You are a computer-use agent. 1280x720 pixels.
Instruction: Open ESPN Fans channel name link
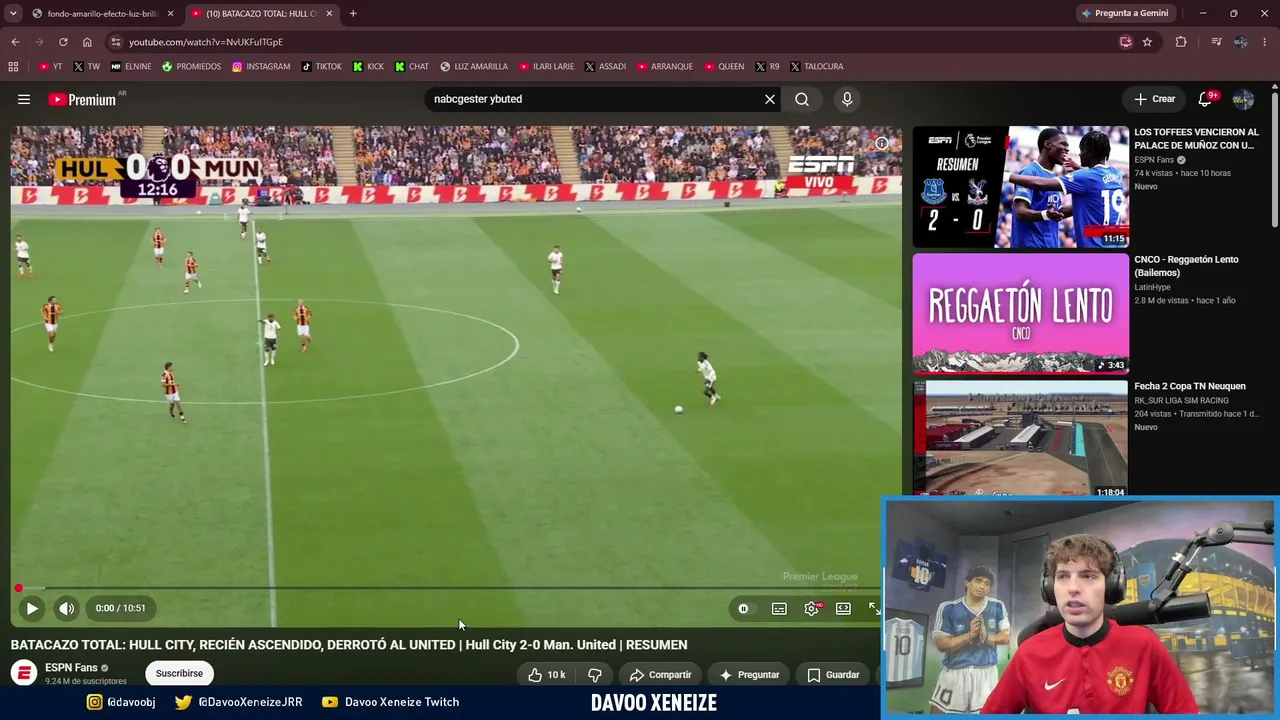71,668
